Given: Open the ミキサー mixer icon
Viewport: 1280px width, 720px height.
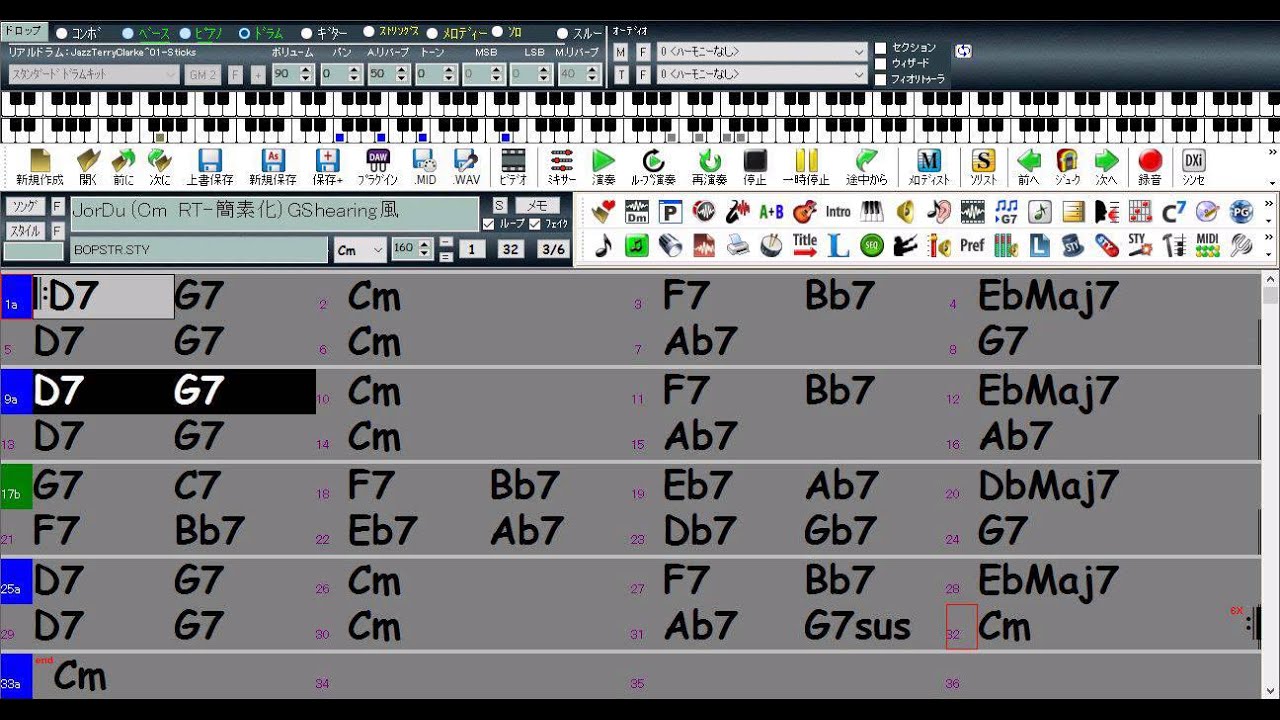Looking at the screenshot, I should tap(562, 167).
